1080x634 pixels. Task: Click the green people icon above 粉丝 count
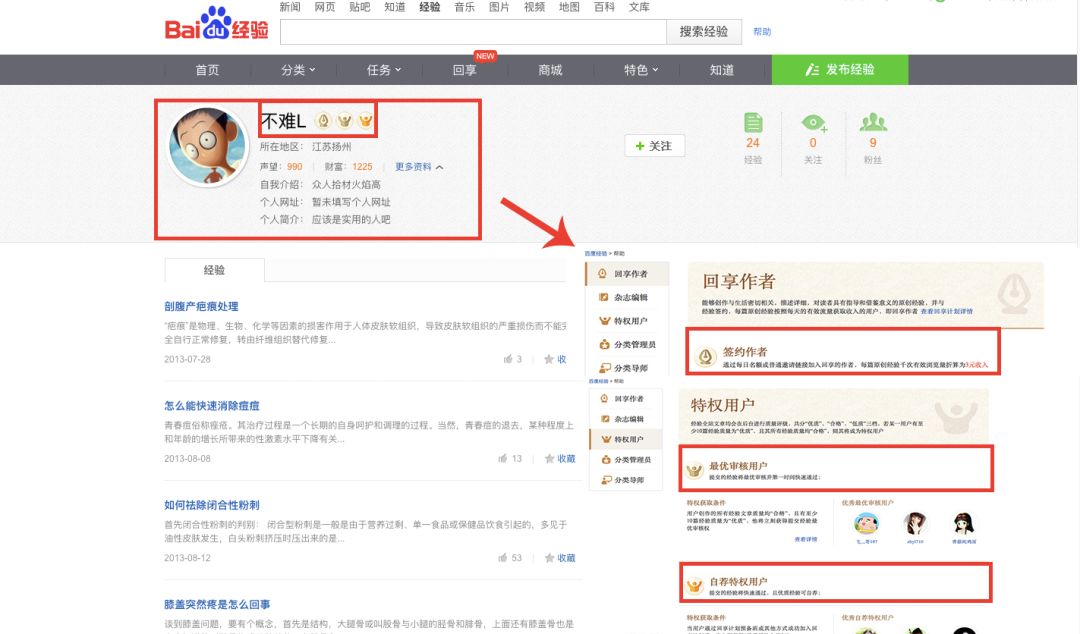[873, 124]
